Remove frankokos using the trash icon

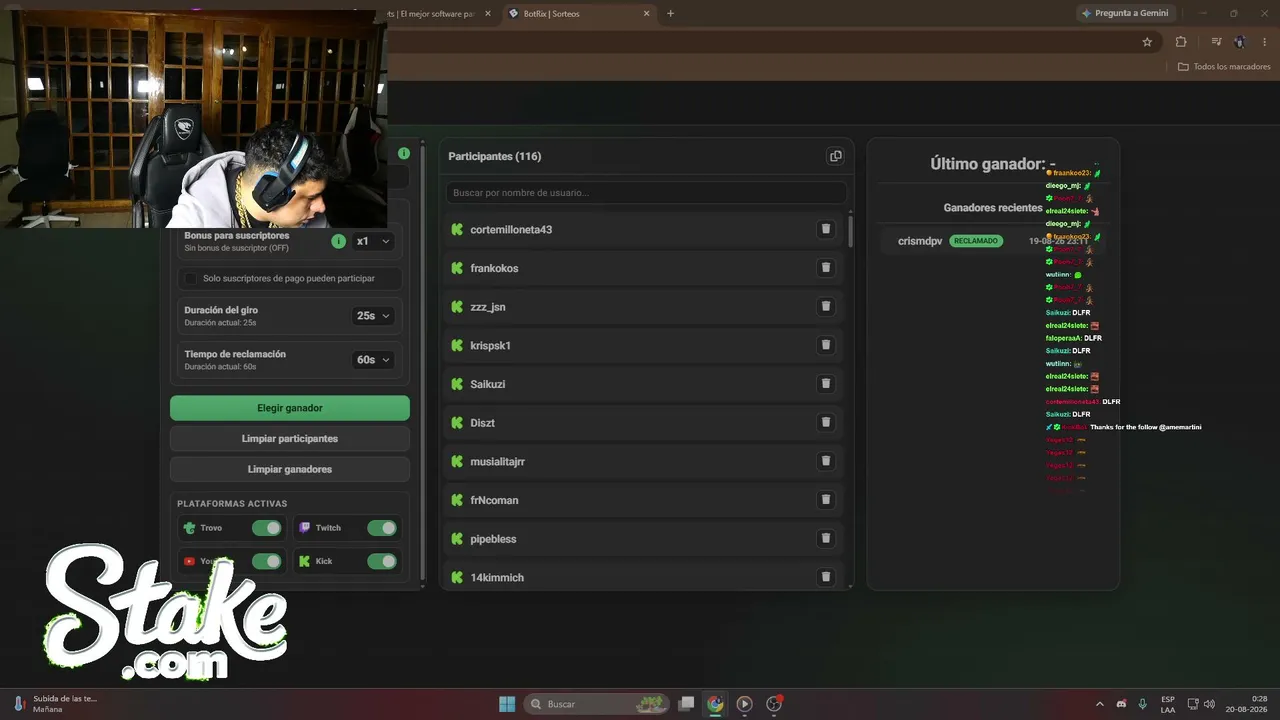826,268
